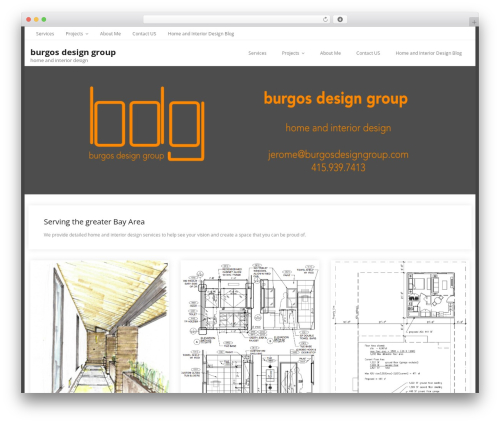Click the phone number 415.939.7413
The image size is (500, 423).
coord(338,167)
